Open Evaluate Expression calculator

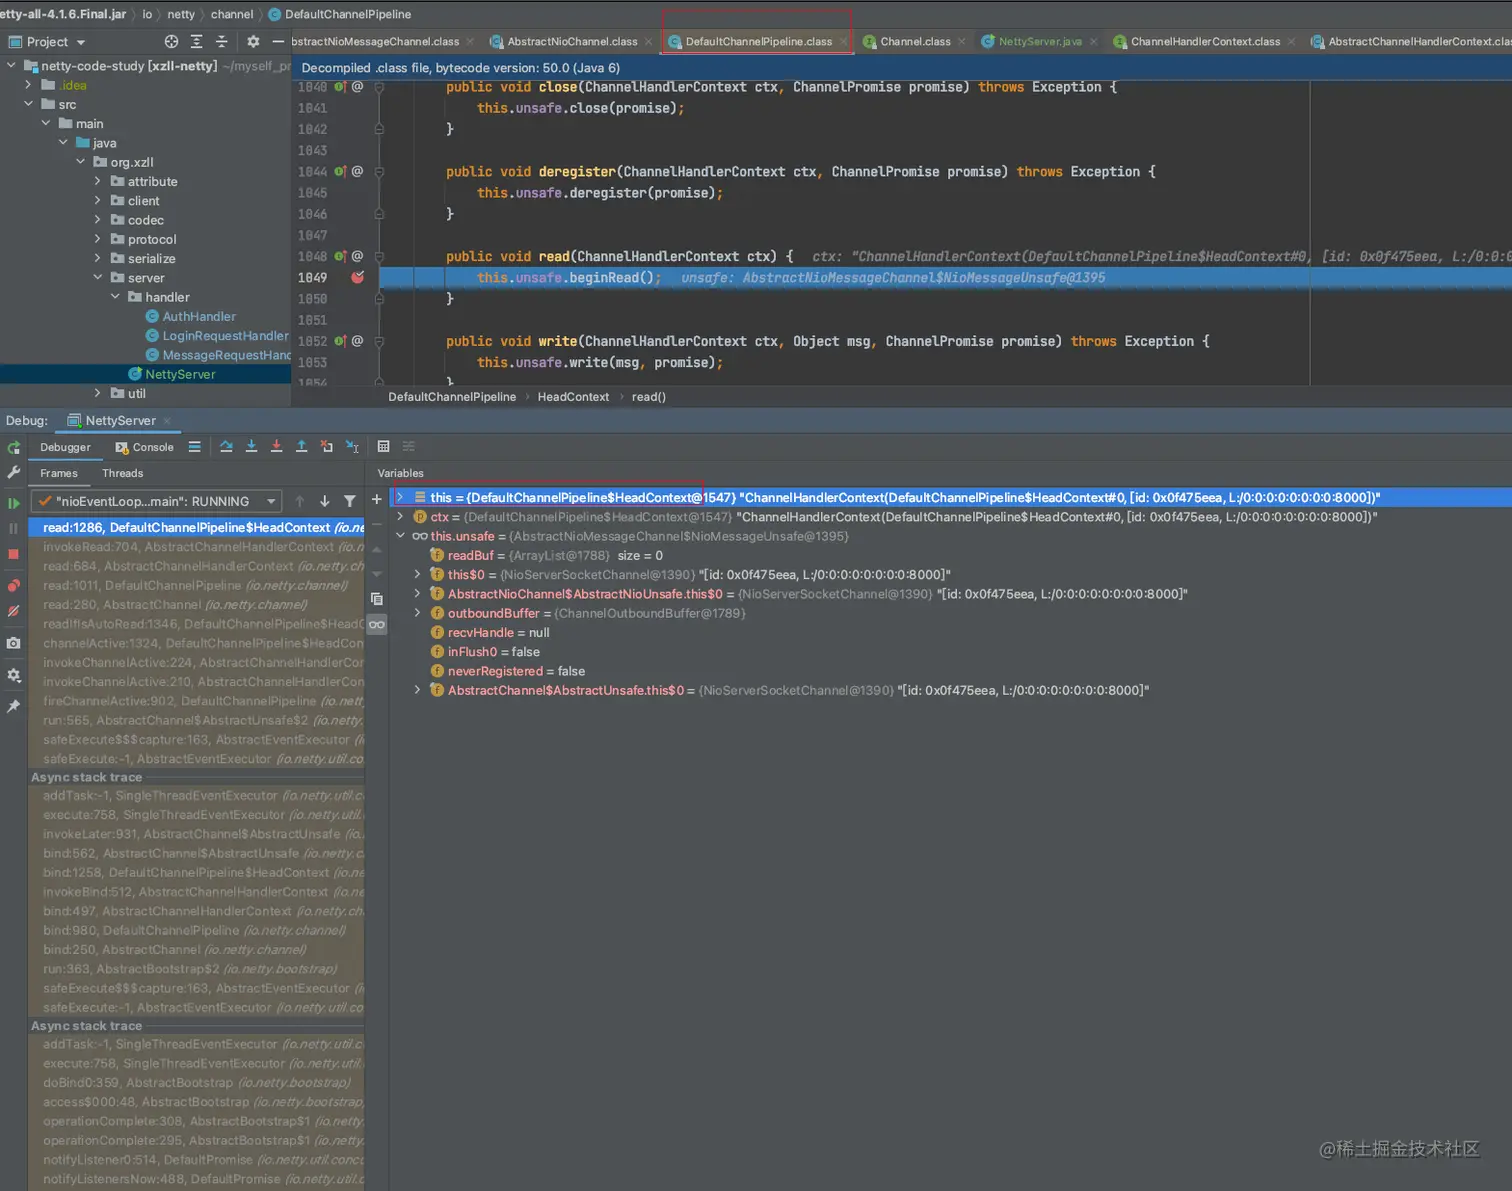pos(384,447)
